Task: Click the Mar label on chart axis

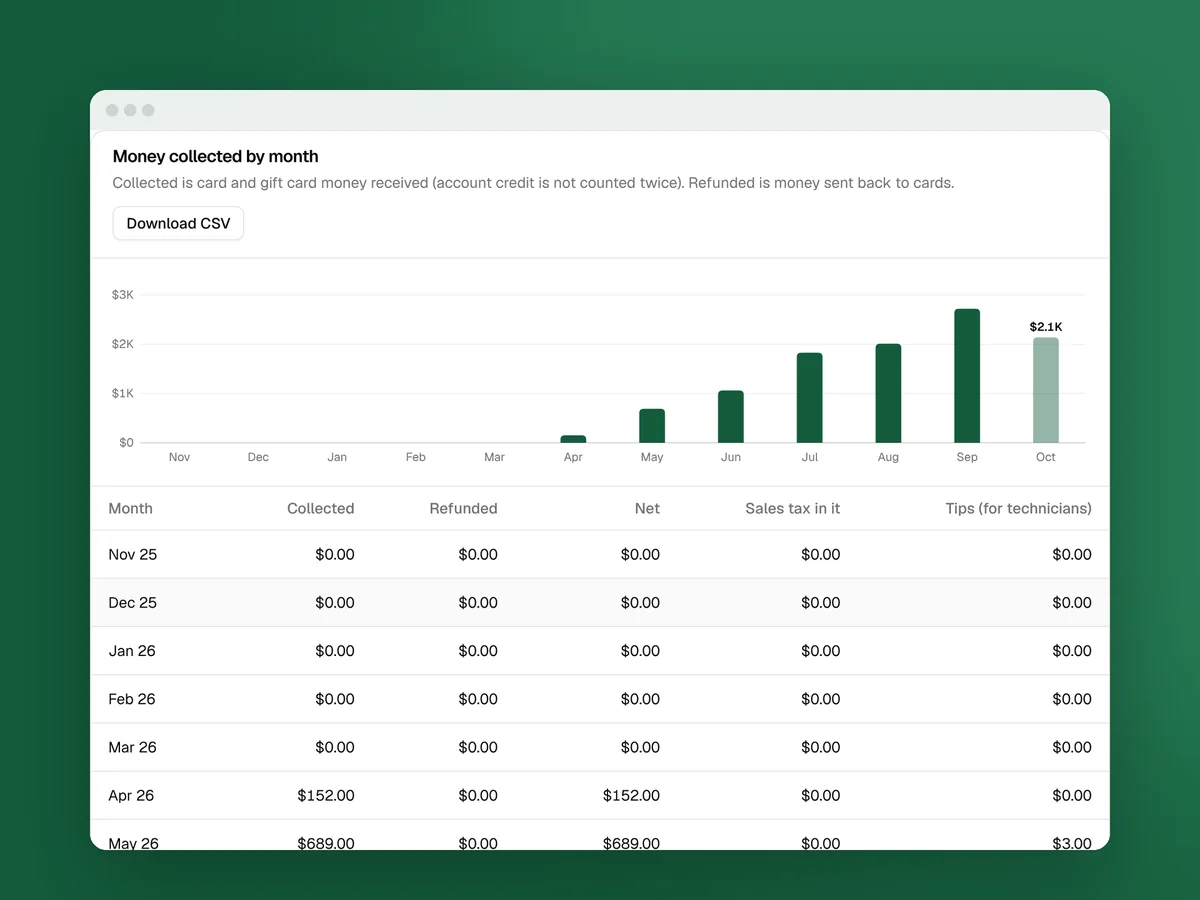Action: [x=494, y=457]
